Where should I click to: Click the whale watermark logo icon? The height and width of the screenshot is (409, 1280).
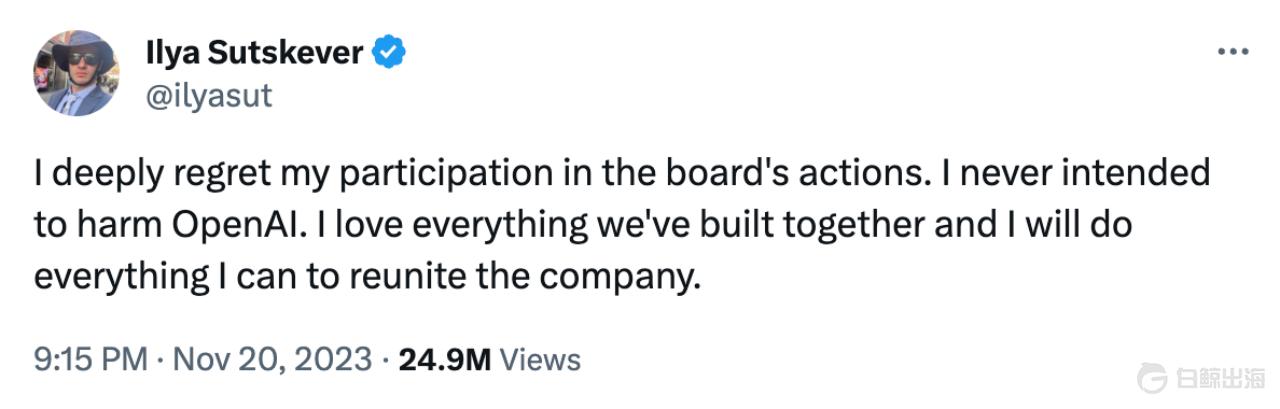(1154, 378)
